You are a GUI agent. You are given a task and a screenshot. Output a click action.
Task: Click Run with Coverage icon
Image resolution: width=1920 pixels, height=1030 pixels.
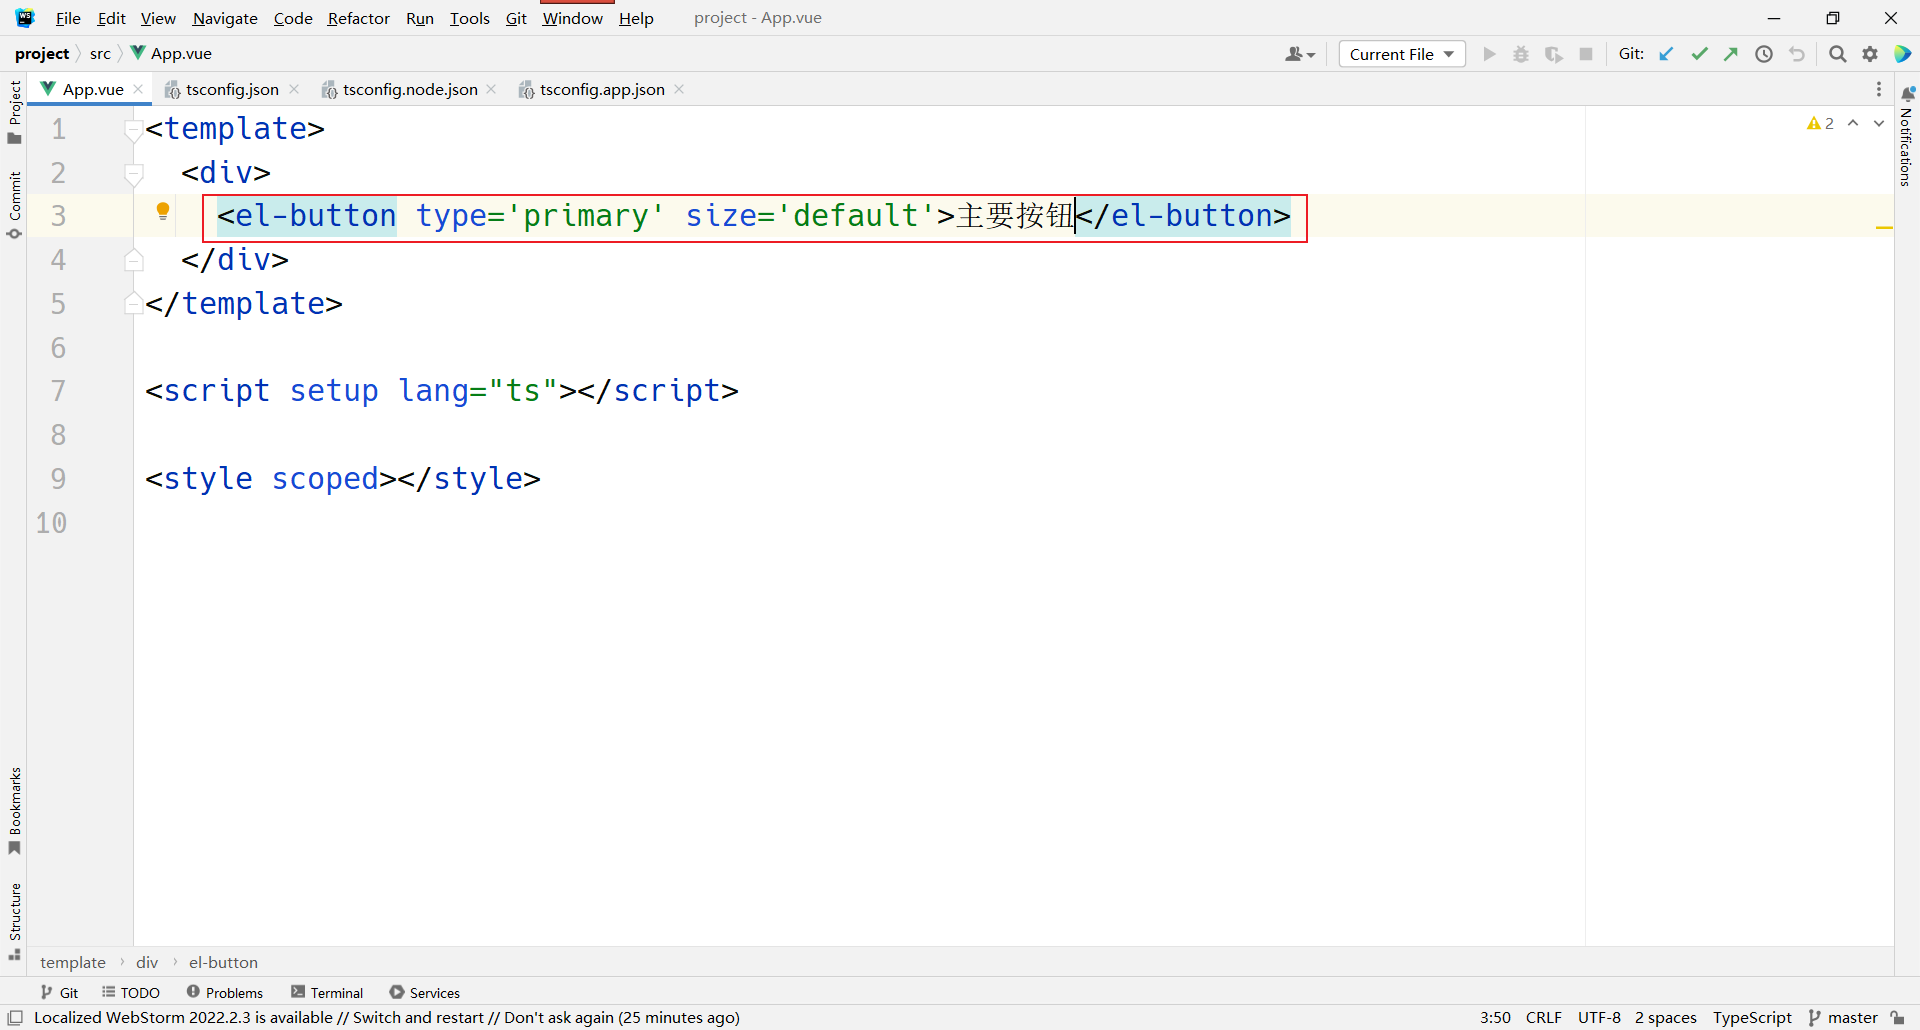pyautogui.click(x=1553, y=54)
